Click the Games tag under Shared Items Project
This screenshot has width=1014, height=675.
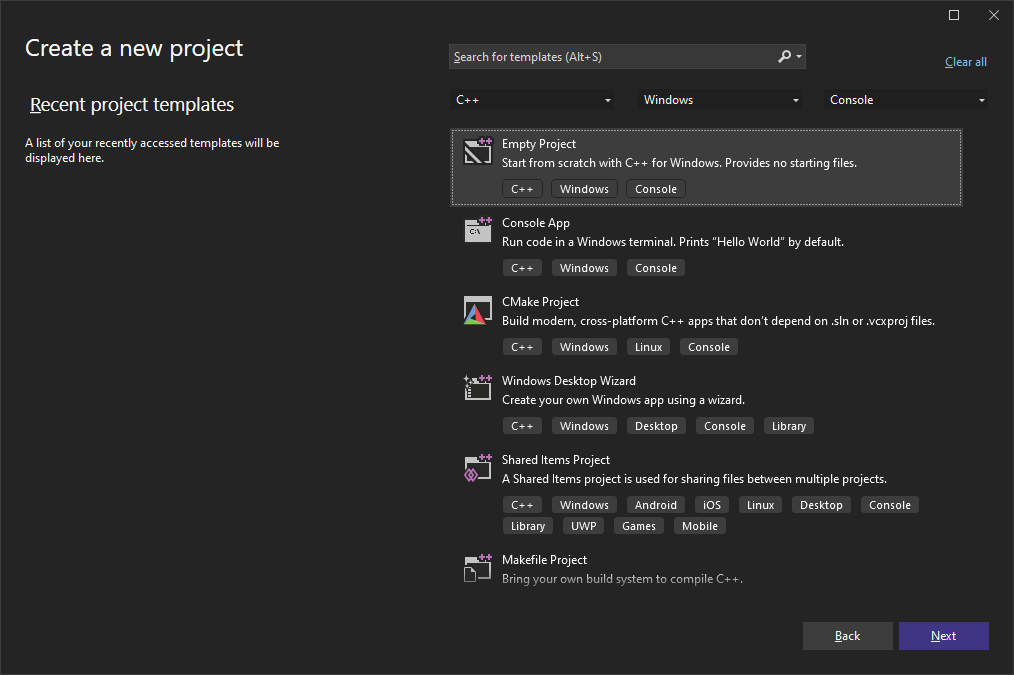point(638,526)
